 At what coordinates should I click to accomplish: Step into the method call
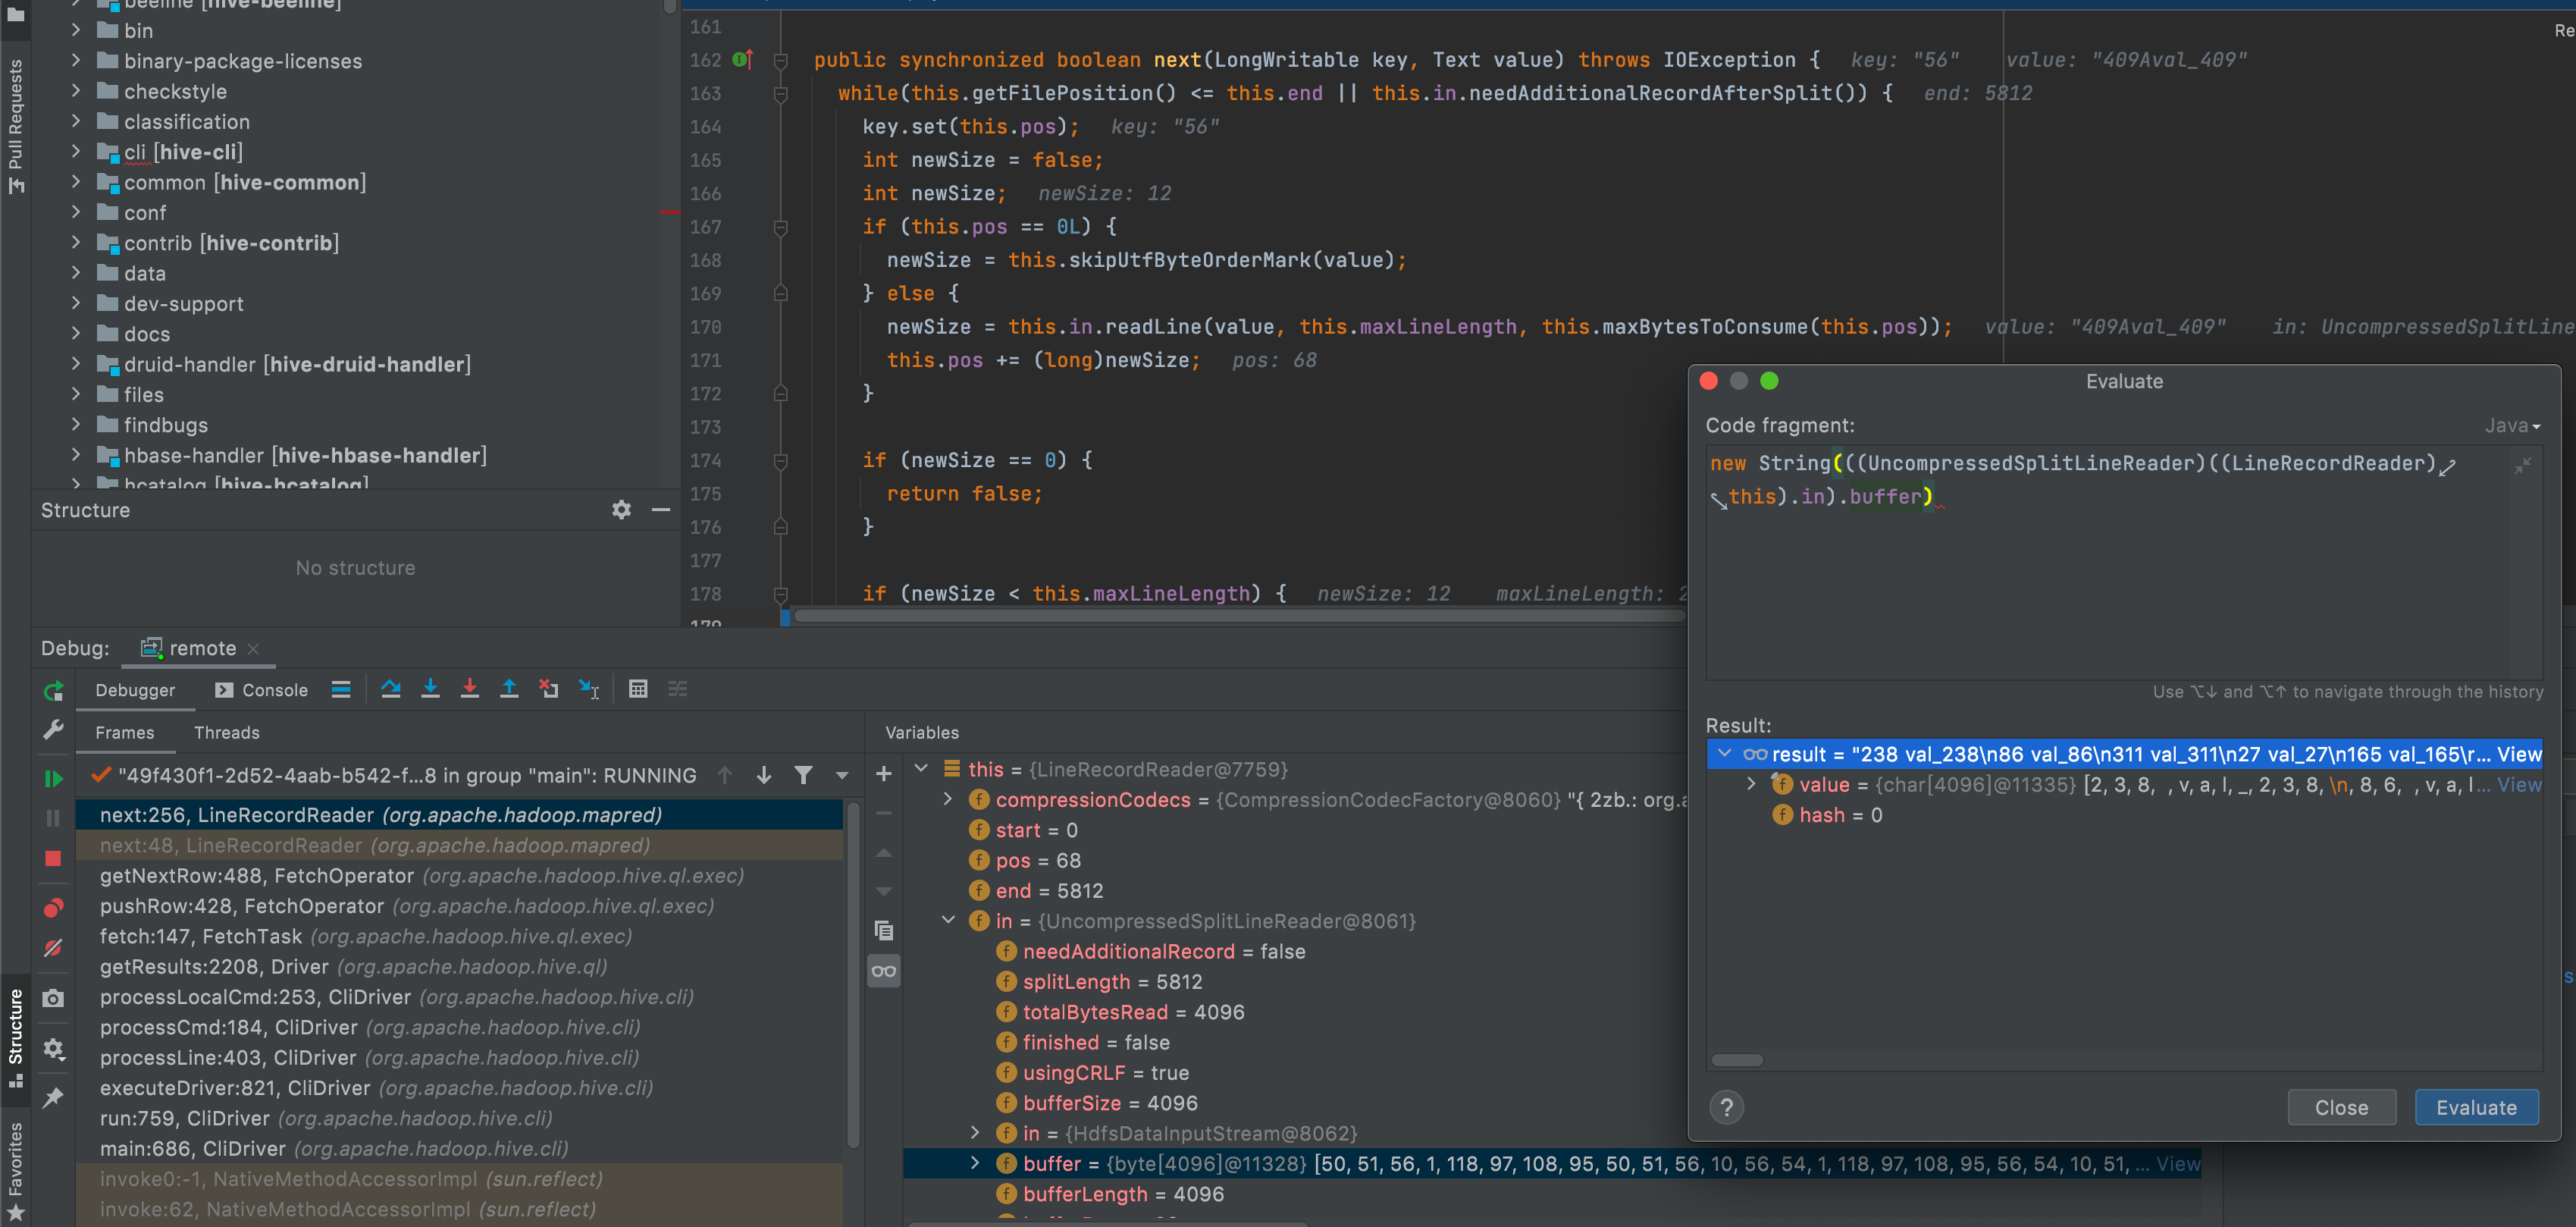[x=430, y=689]
